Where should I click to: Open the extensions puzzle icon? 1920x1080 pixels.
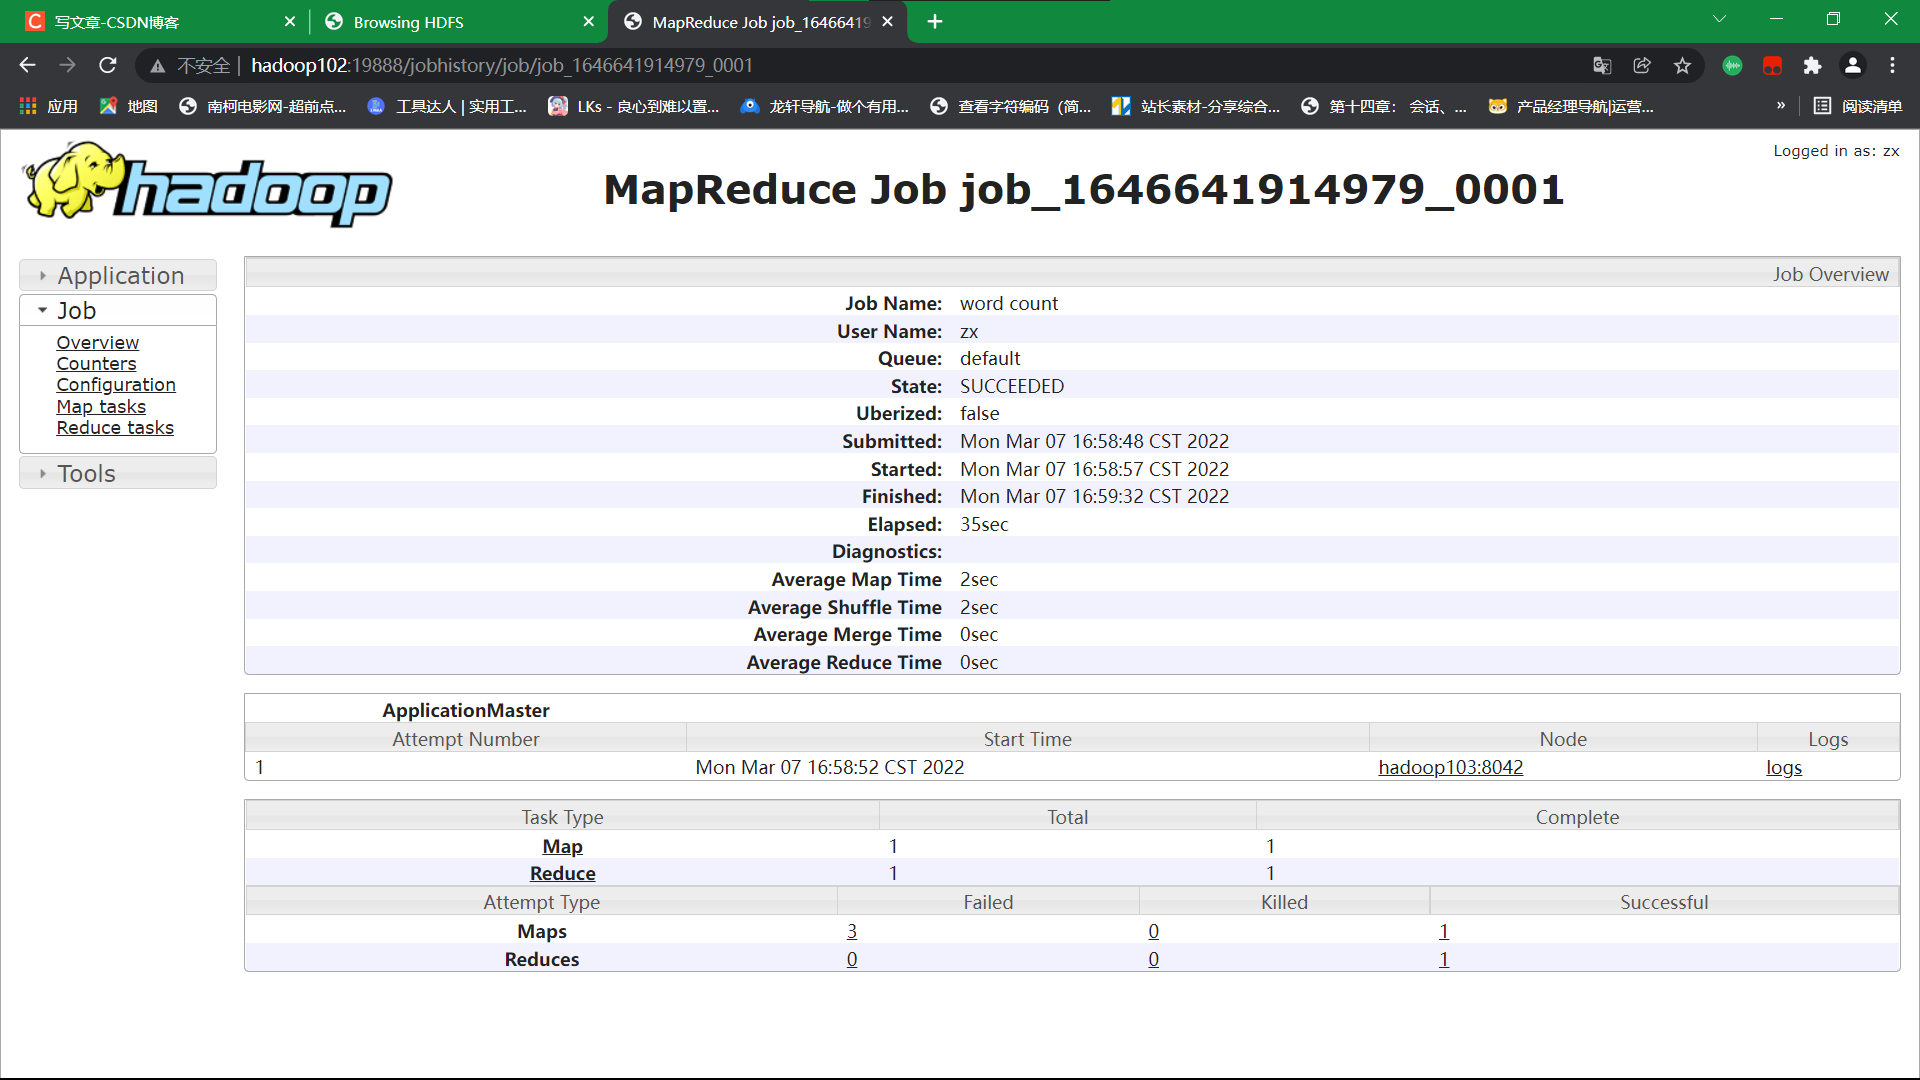(x=1812, y=66)
